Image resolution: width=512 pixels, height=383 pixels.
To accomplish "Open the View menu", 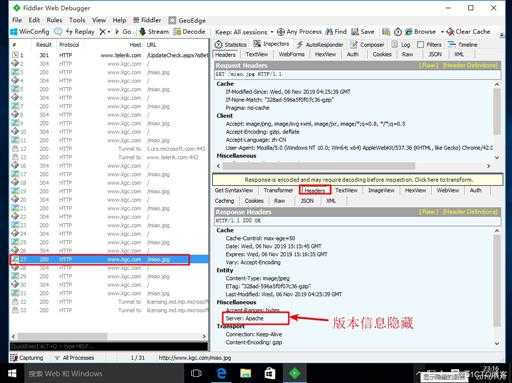I will pos(99,20).
